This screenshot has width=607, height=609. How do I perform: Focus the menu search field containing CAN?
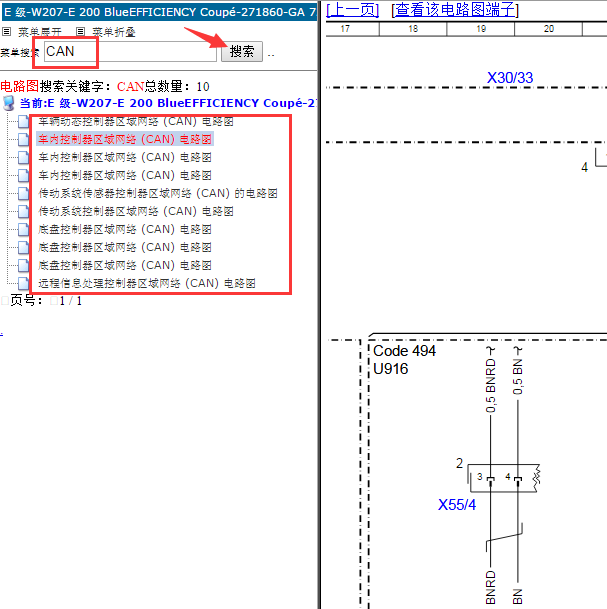click(x=130, y=52)
